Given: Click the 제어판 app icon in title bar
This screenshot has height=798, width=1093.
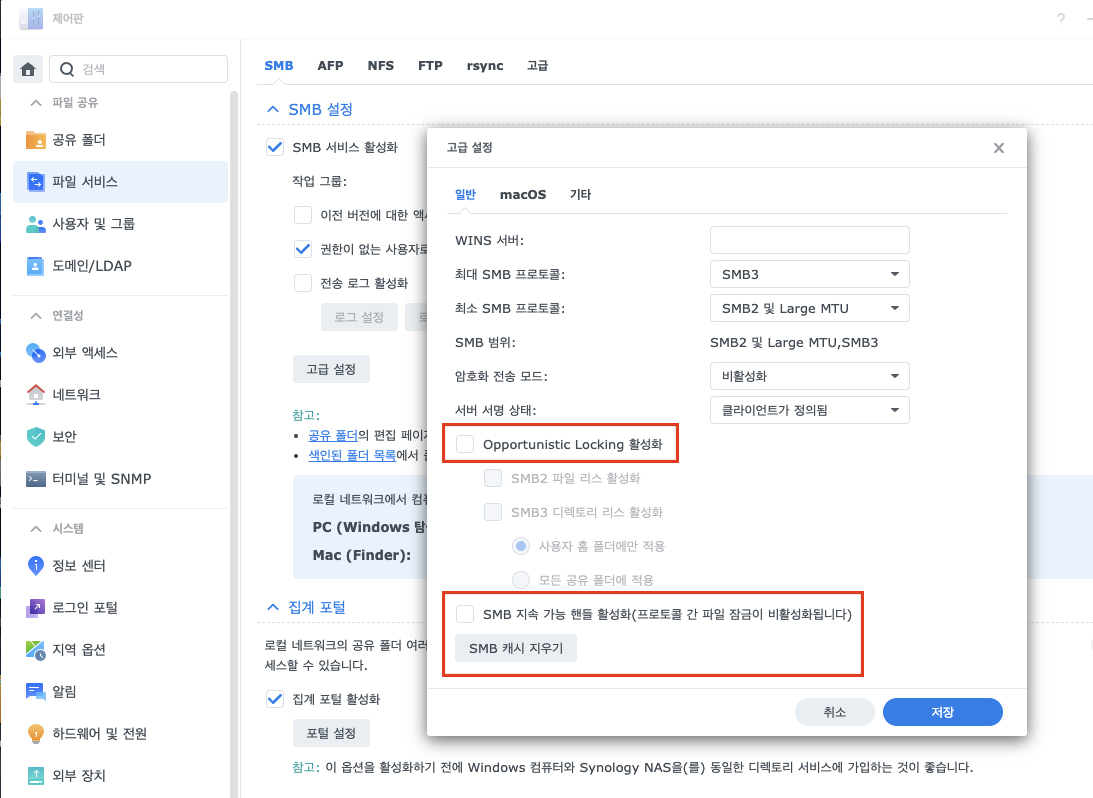Looking at the screenshot, I should pos(31,18).
